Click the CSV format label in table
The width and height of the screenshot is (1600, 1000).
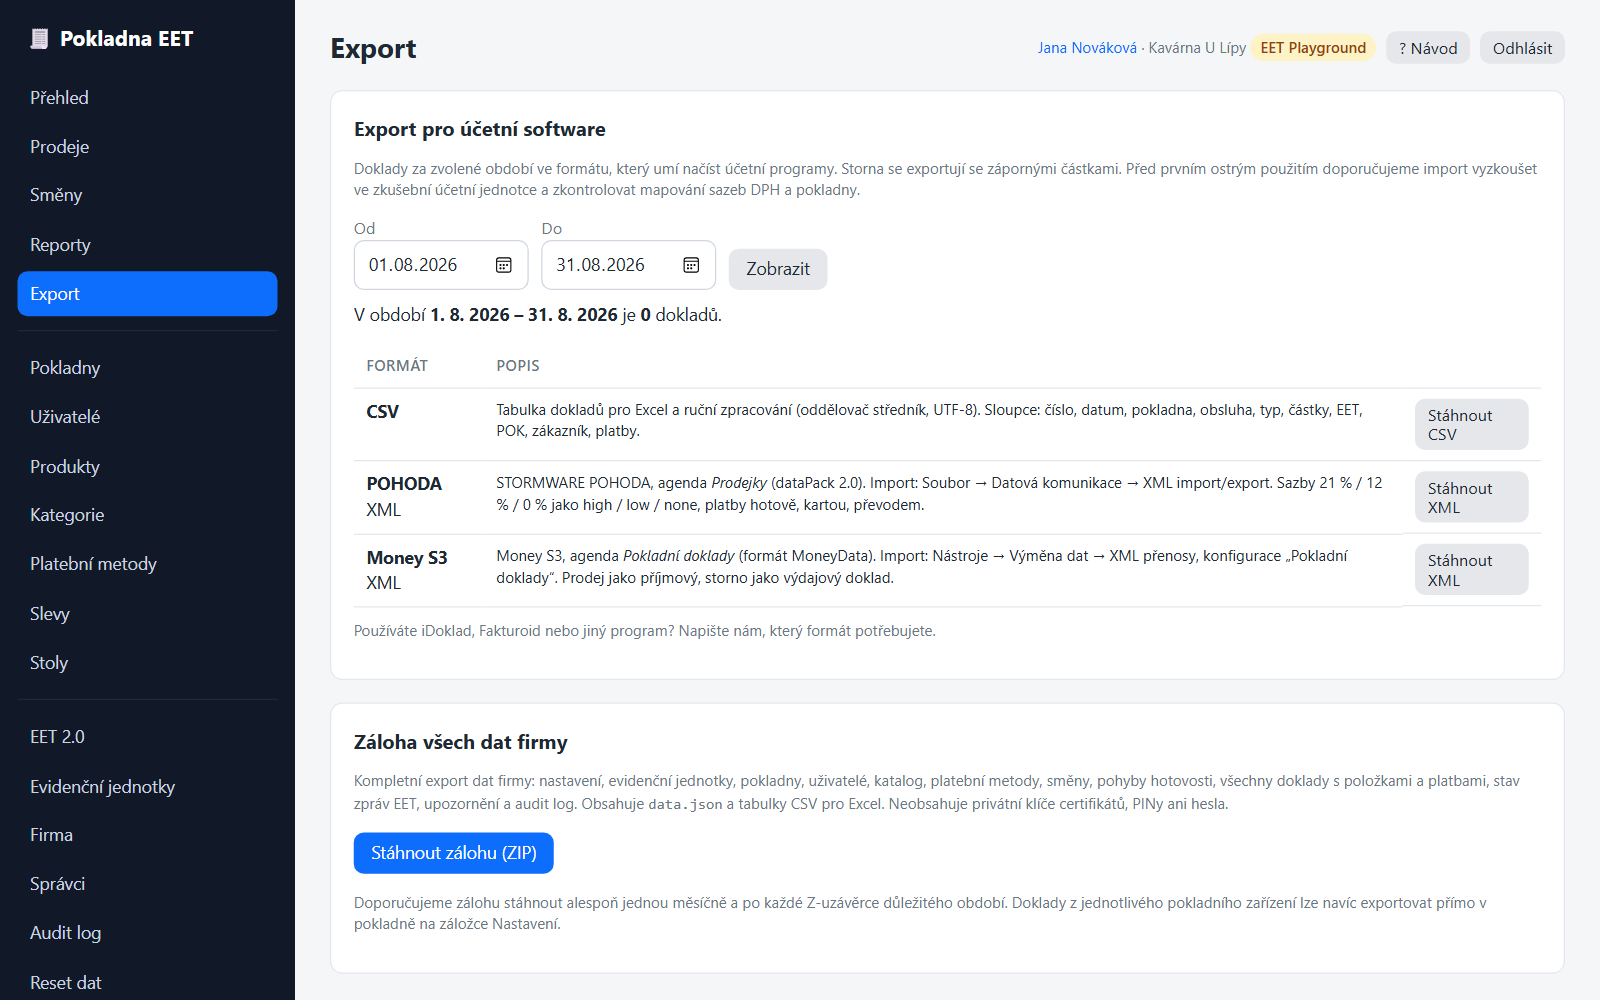click(383, 412)
